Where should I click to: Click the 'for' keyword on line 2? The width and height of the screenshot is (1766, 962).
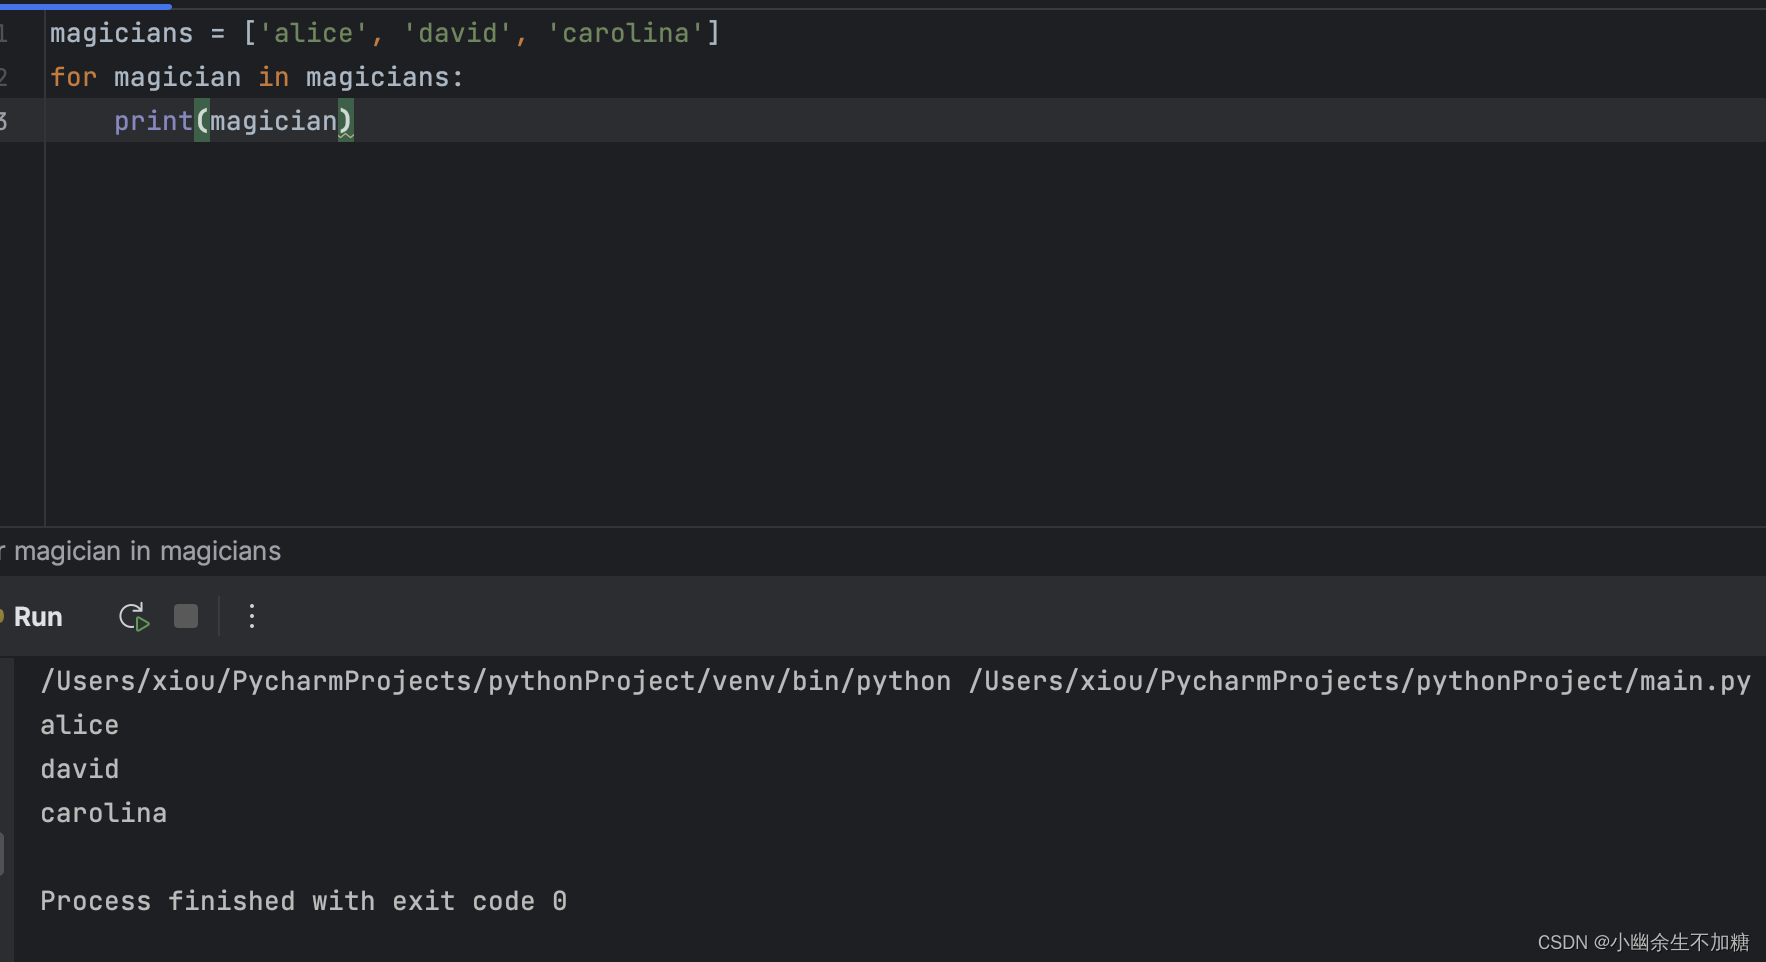[73, 77]
